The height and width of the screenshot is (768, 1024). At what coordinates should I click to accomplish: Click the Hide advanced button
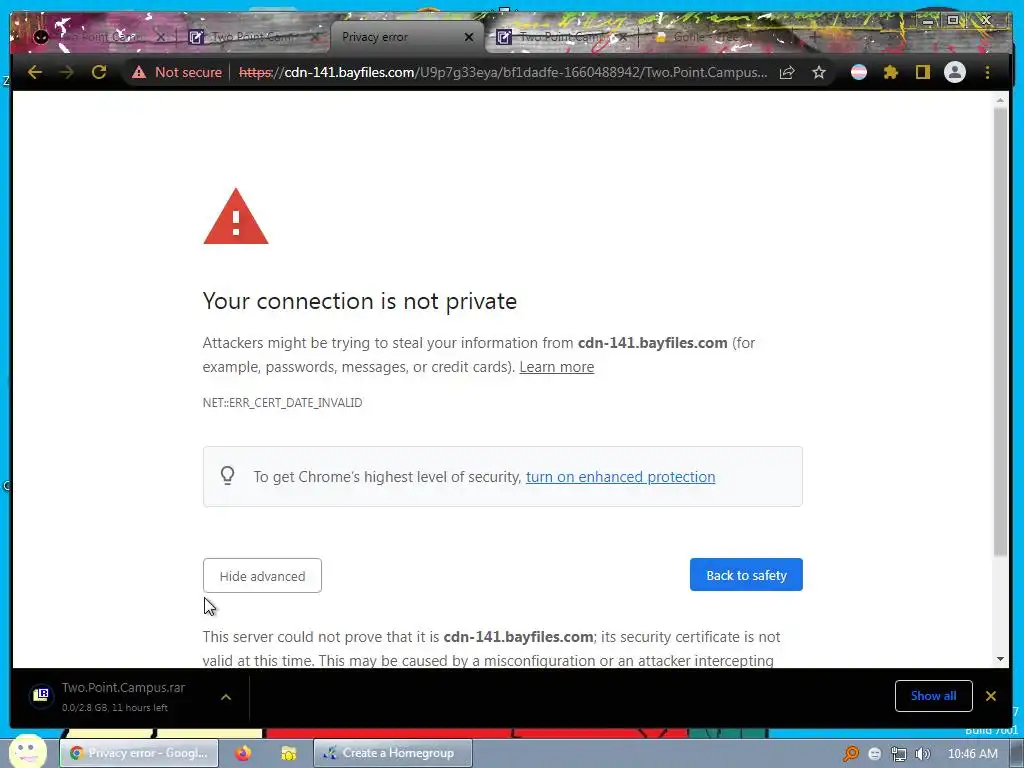click(262, 575)
